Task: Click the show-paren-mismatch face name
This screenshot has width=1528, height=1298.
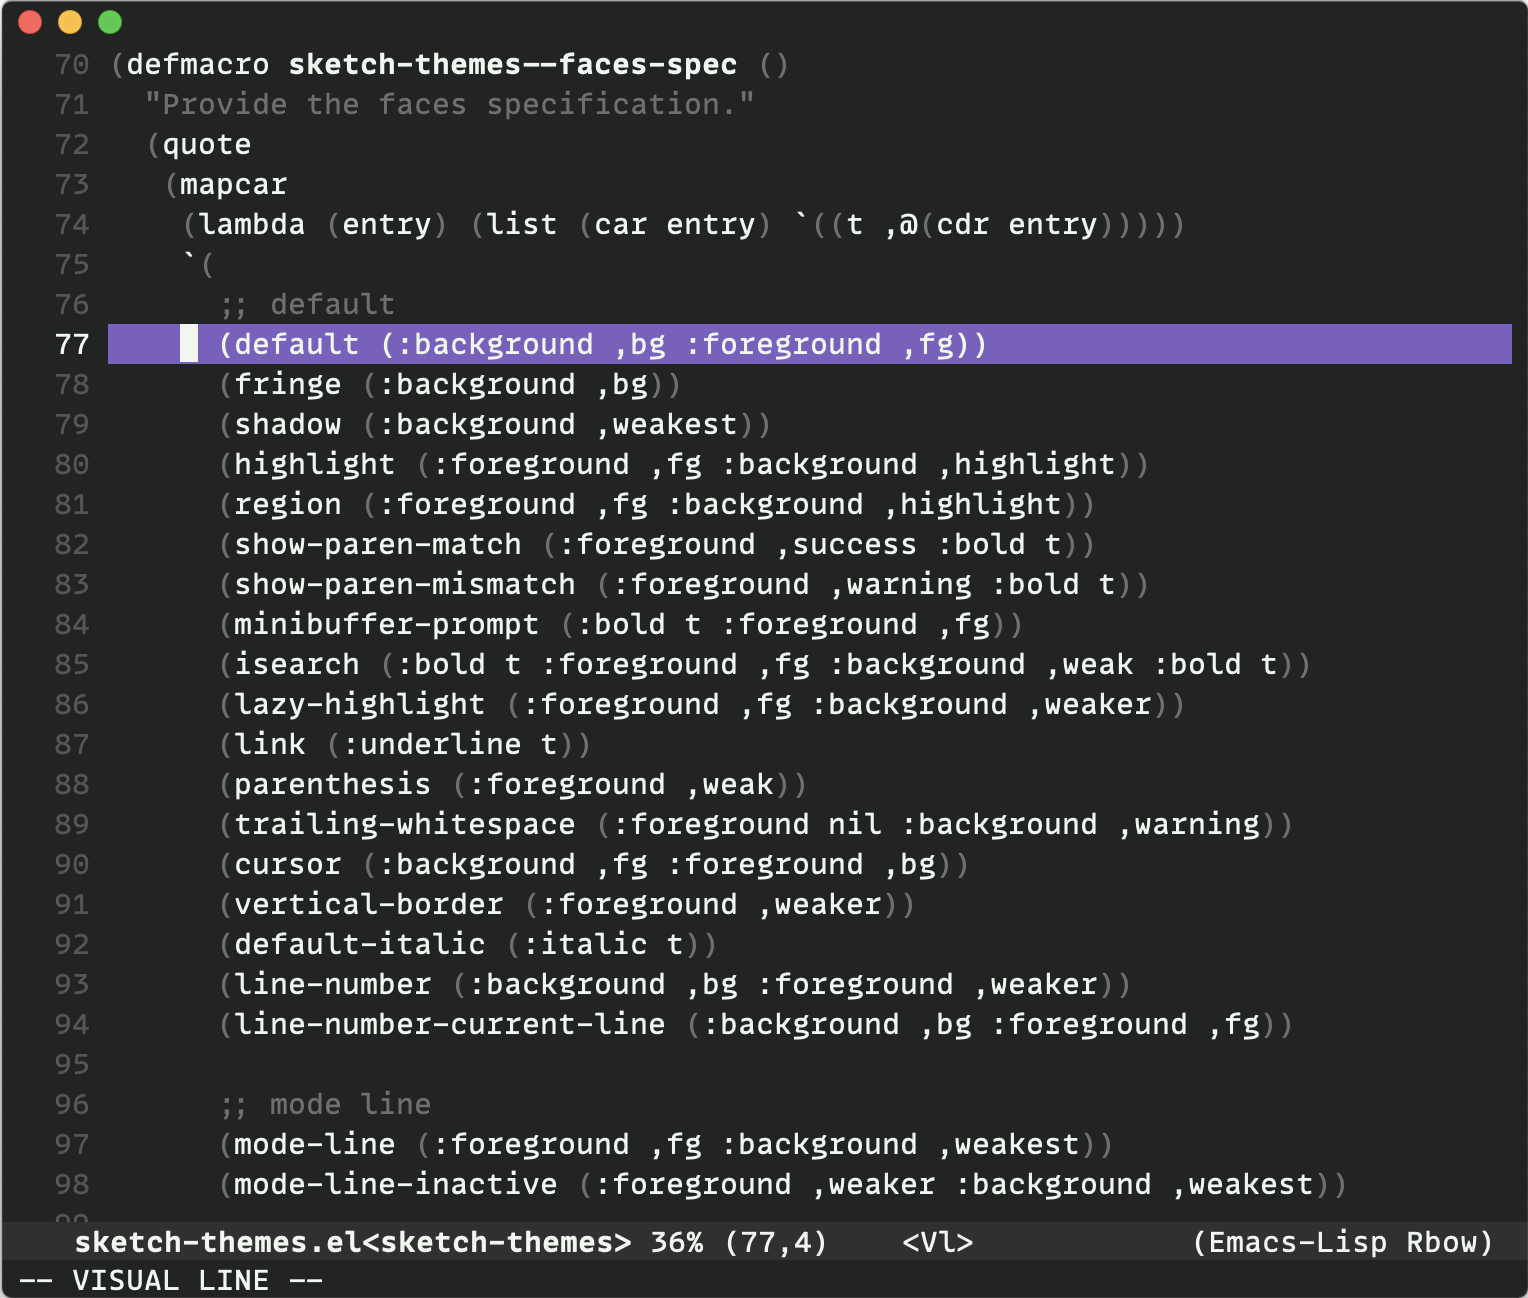Action: point(405,585)
